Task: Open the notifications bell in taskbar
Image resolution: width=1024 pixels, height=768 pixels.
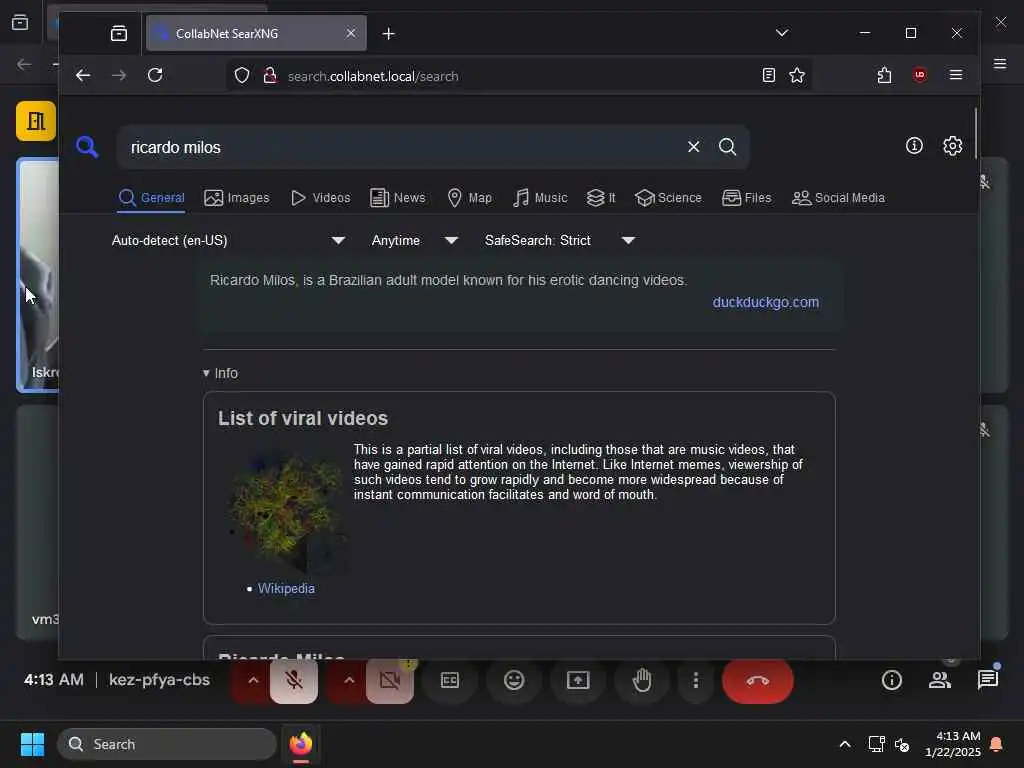Action: tap(997, 744)
